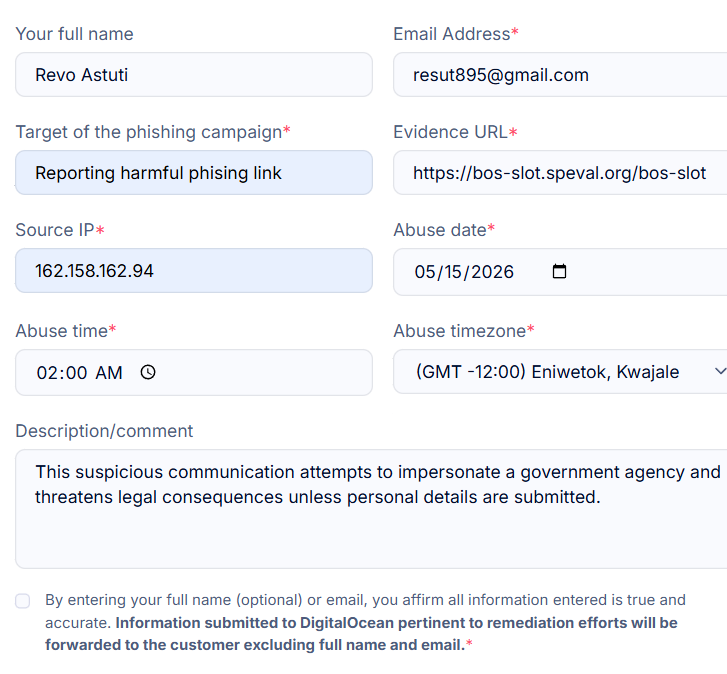Click the Description/comment label
The height and width of the screenshot is (674, 727).
(x=104, y=431)
